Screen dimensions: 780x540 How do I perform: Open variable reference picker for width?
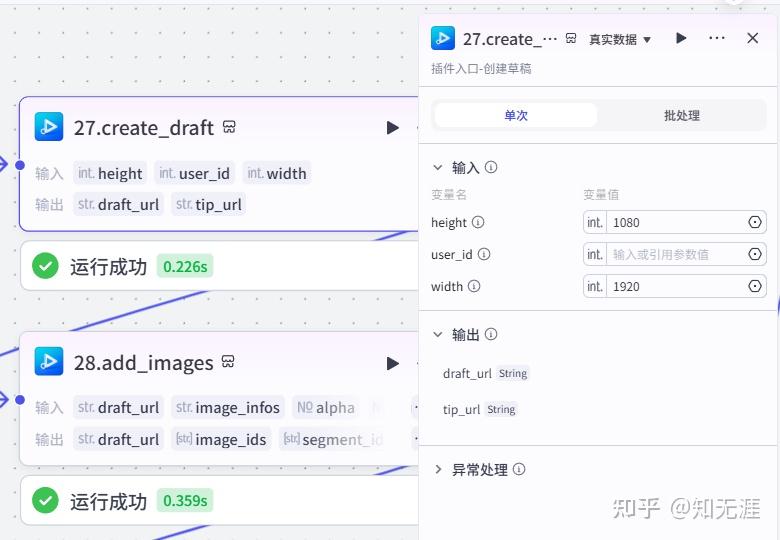pos(755,286)
